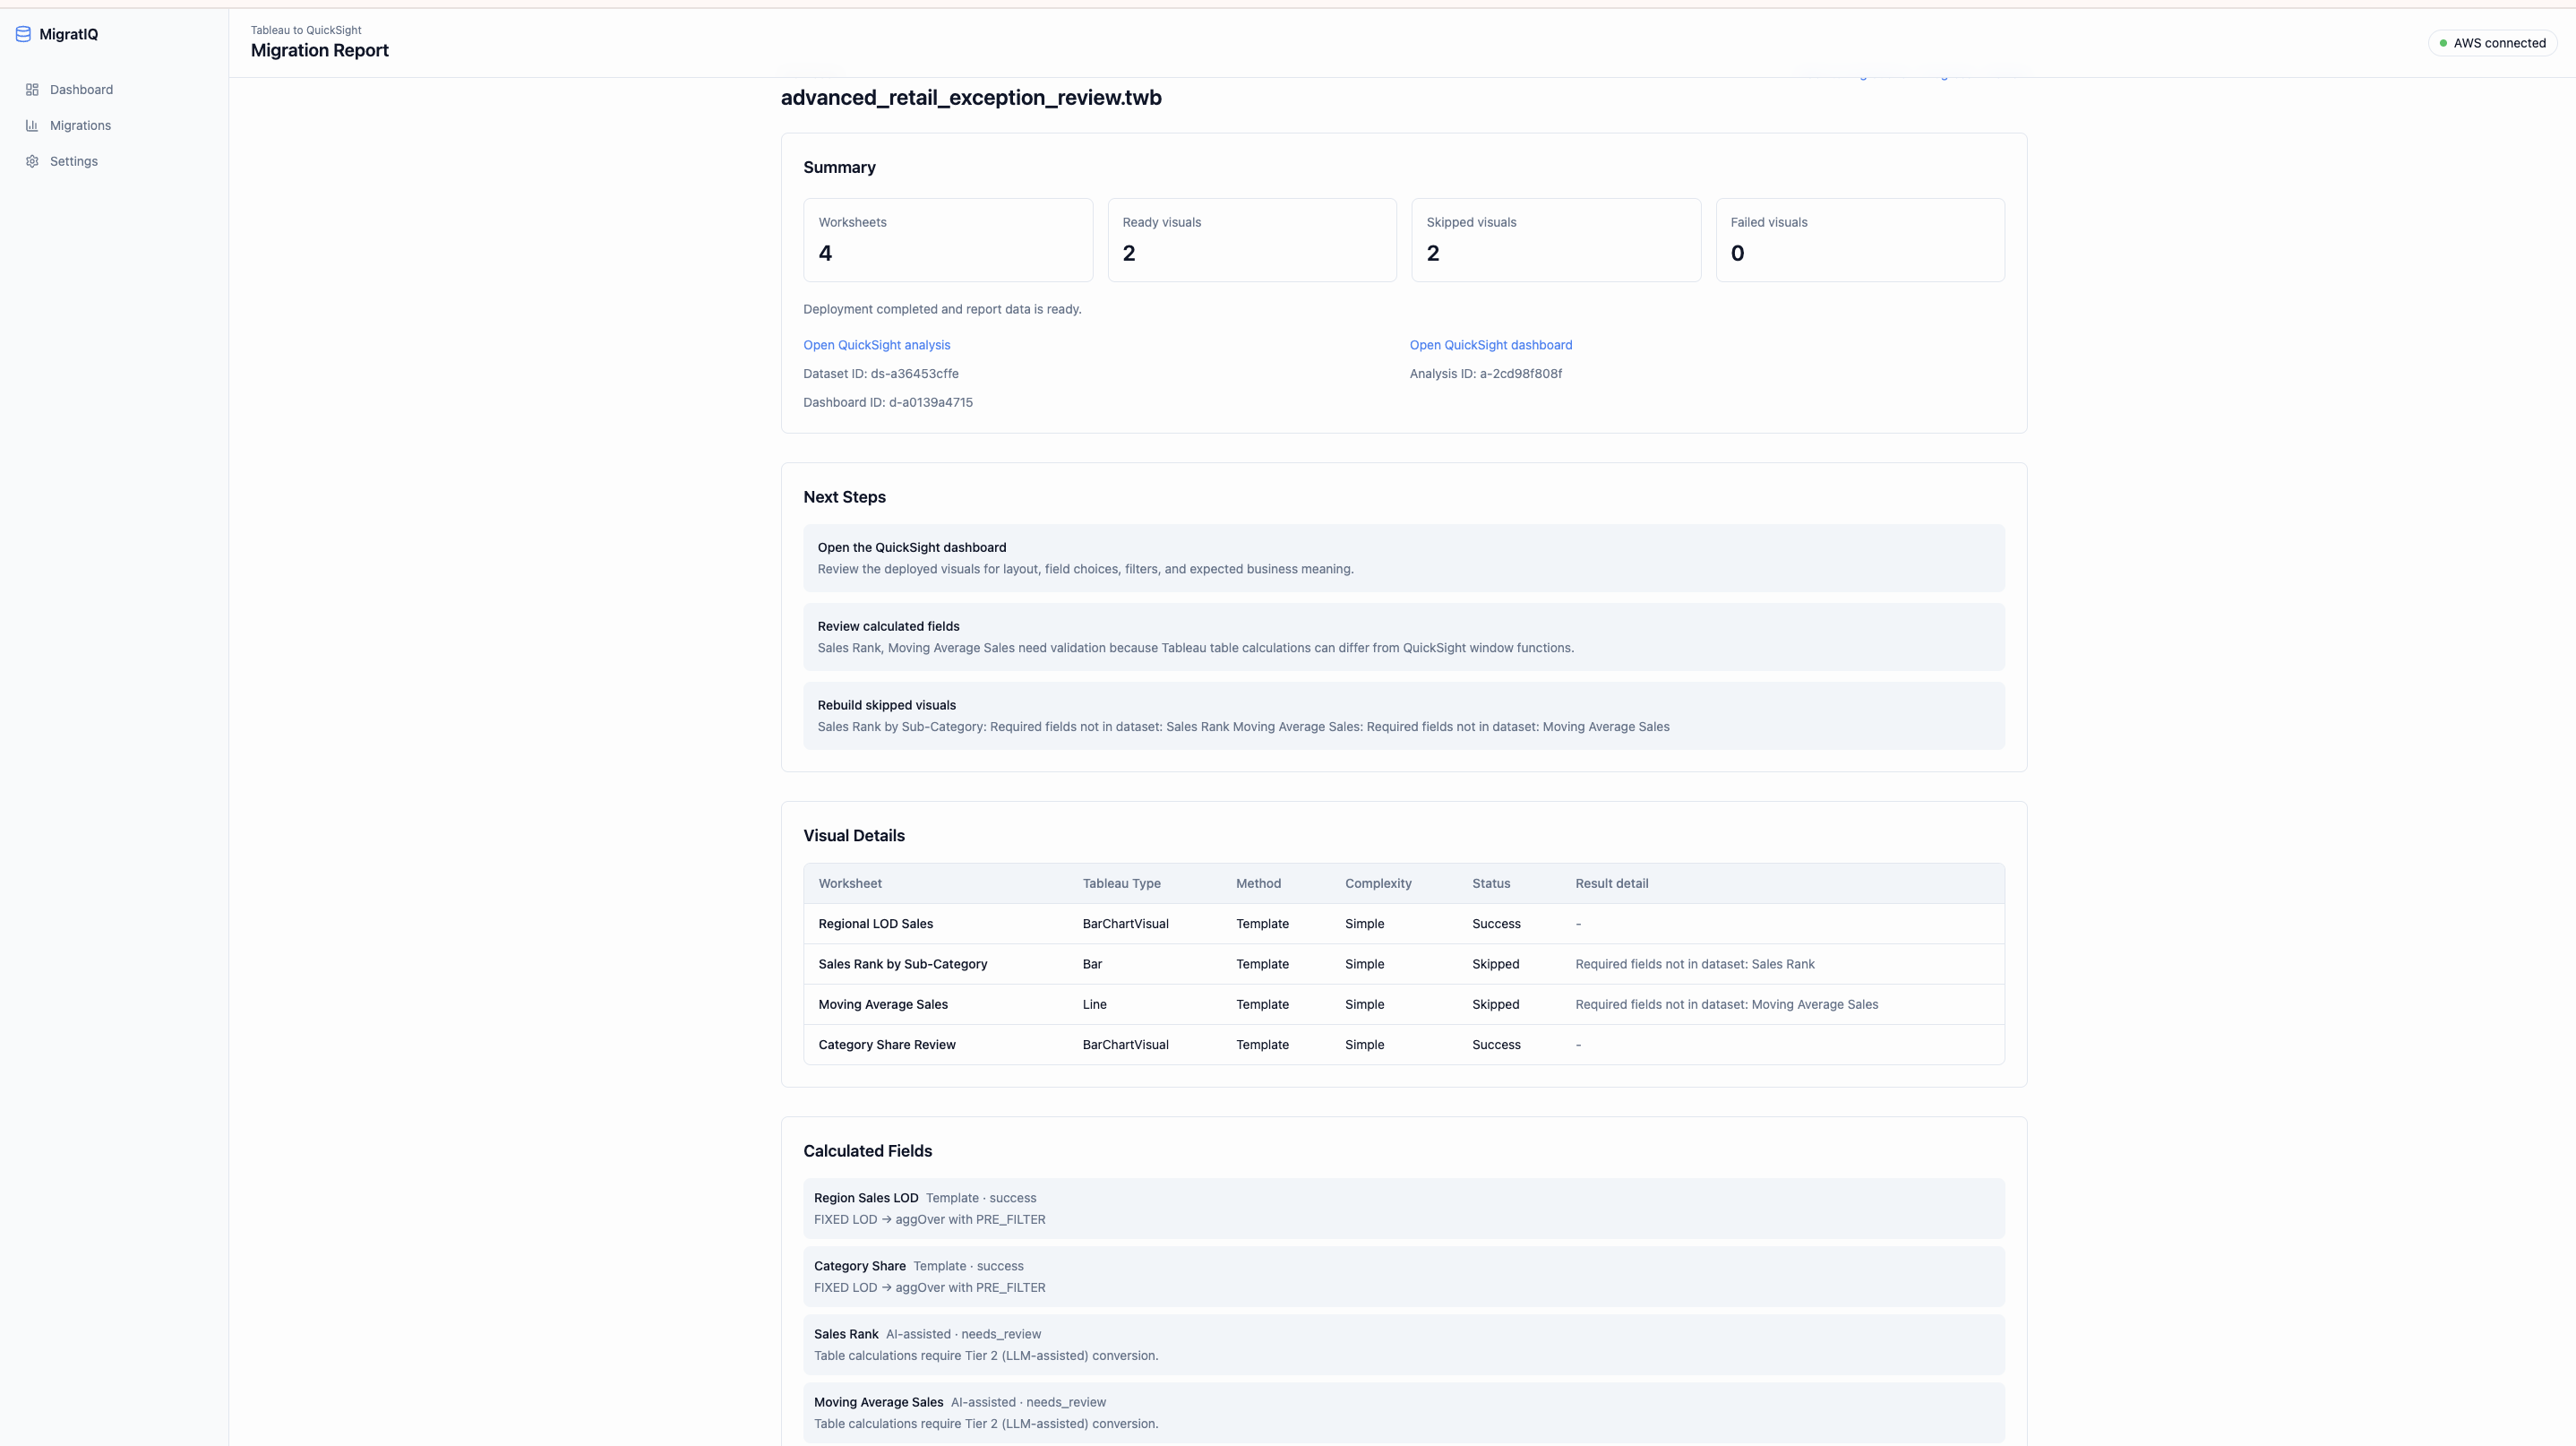The height and width of the screenshot is (1446, 2576).
Task: Open QuickSight dashboard link
Action: tap(1491, 345)
